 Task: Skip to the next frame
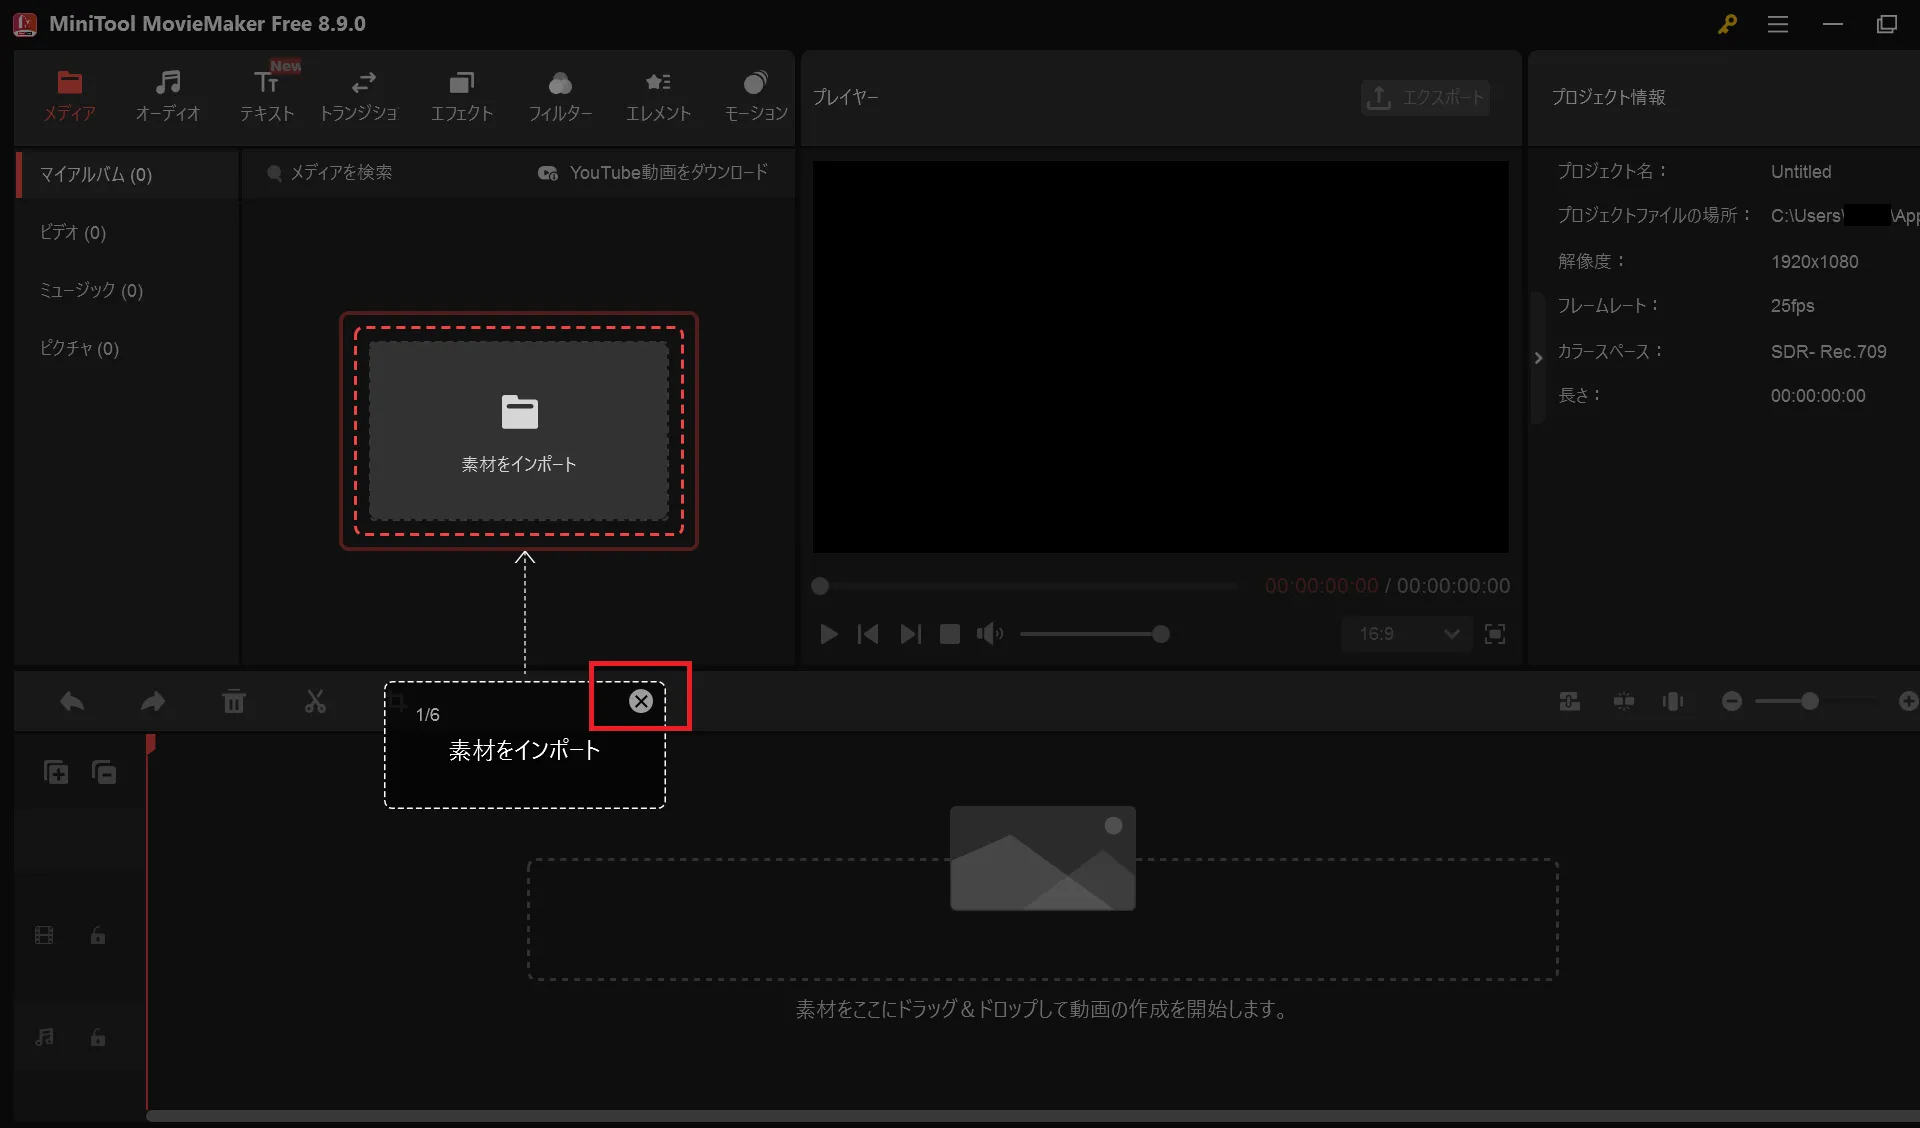point(910,634)
